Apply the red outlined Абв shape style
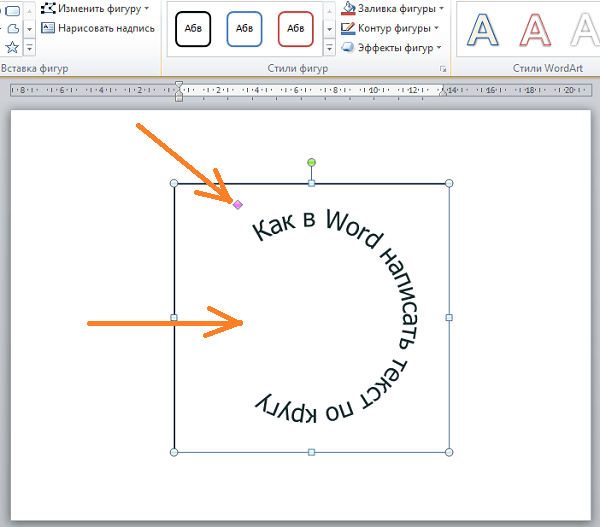 pyautogui.click(x=295, y=29)
